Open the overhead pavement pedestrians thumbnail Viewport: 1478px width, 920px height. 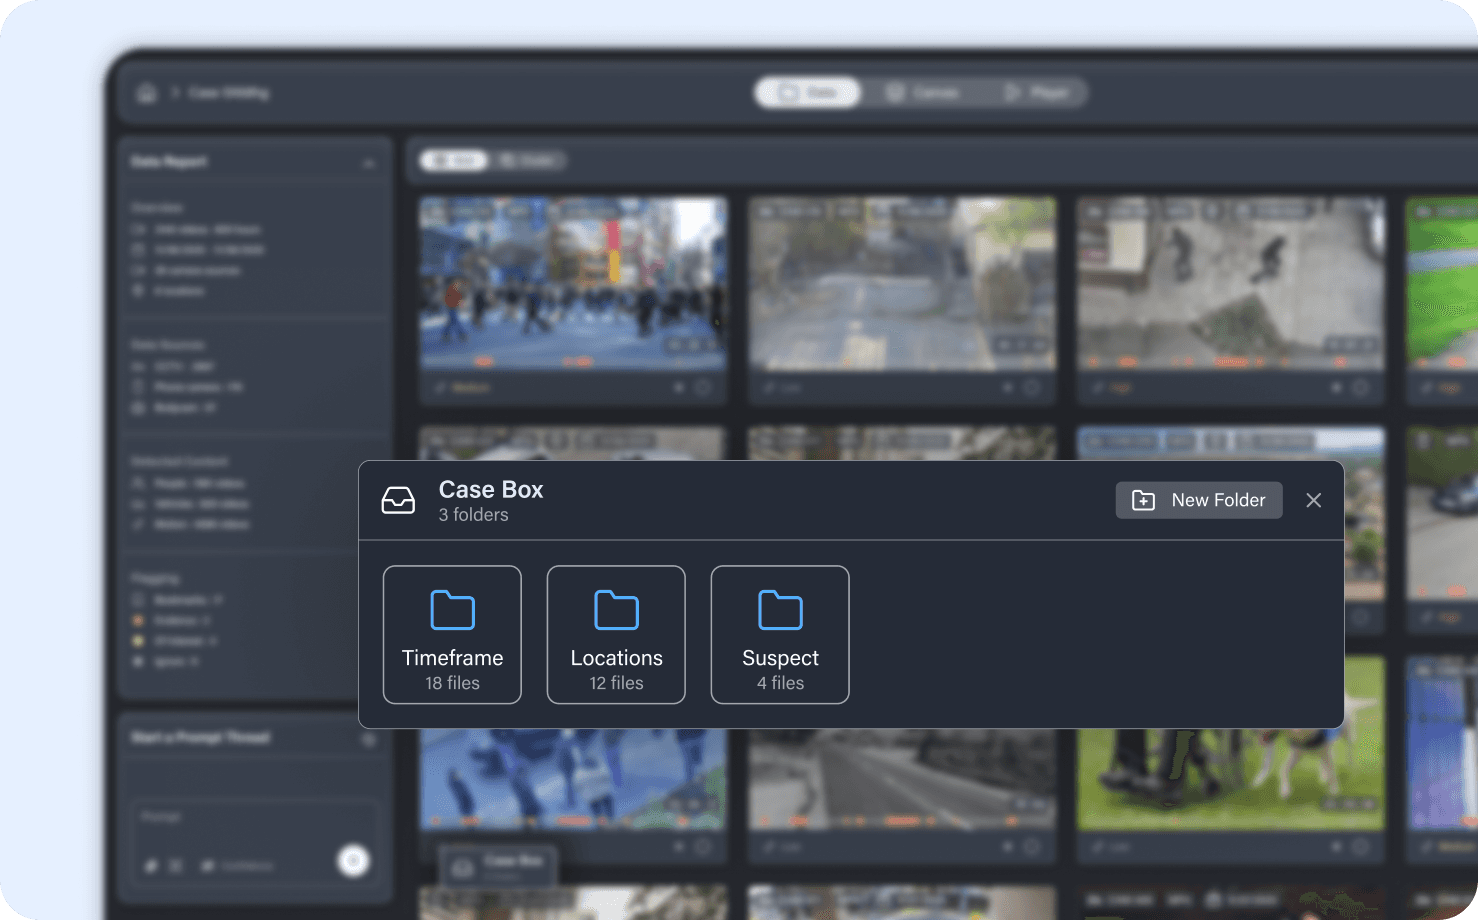click(1231, 283)
